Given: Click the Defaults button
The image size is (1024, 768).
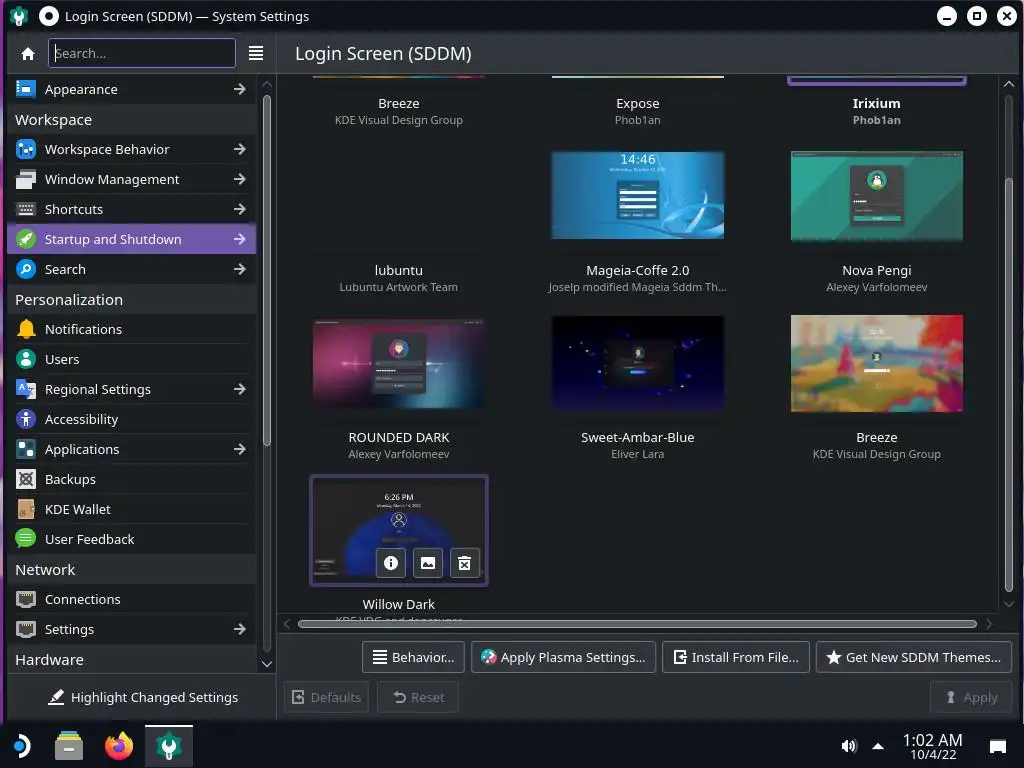Looking at the screenshot, I should pos(327,697).
